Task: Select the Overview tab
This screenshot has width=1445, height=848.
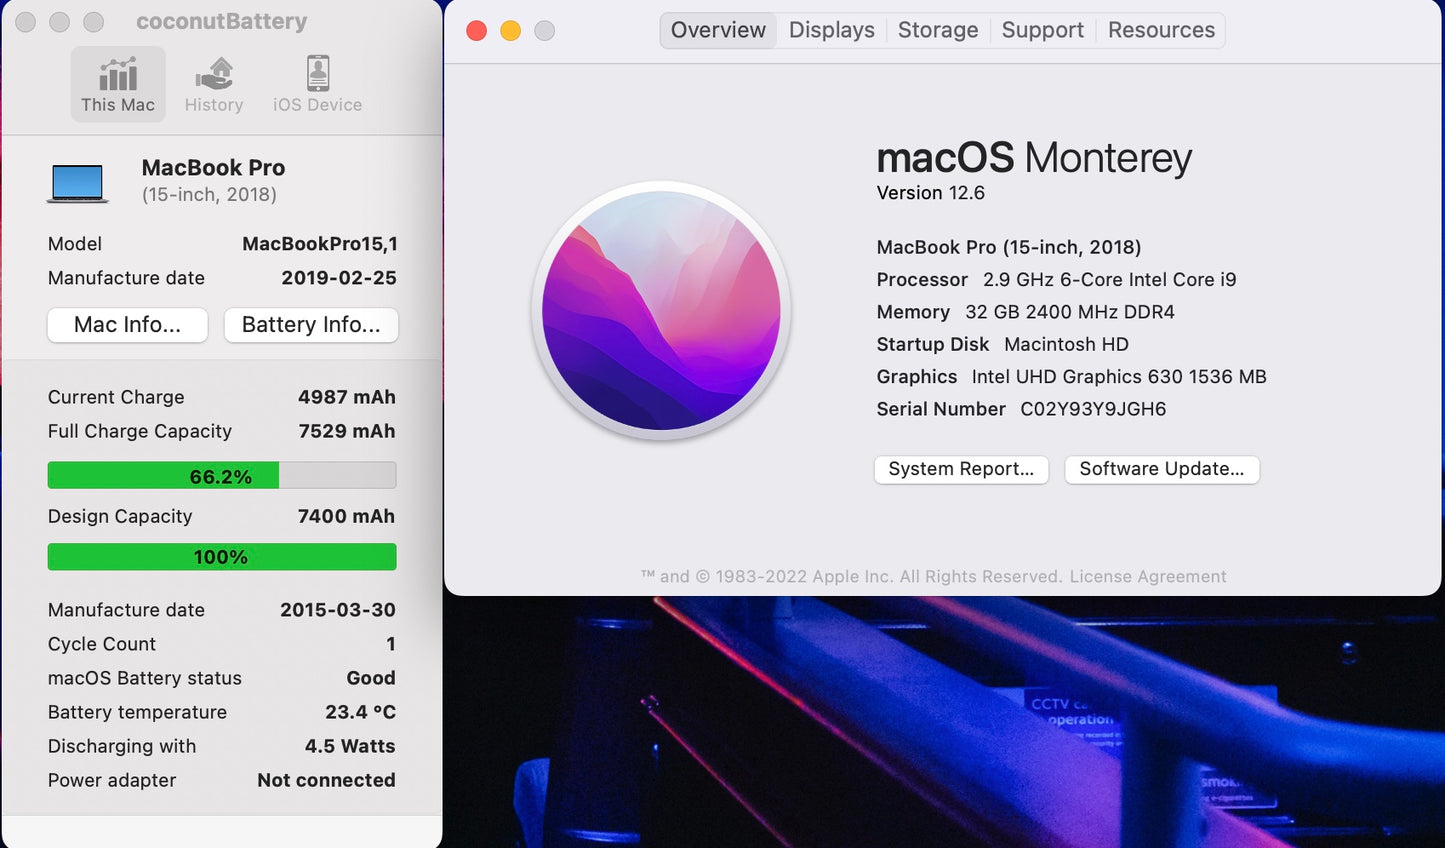Action: click(717, 30)
